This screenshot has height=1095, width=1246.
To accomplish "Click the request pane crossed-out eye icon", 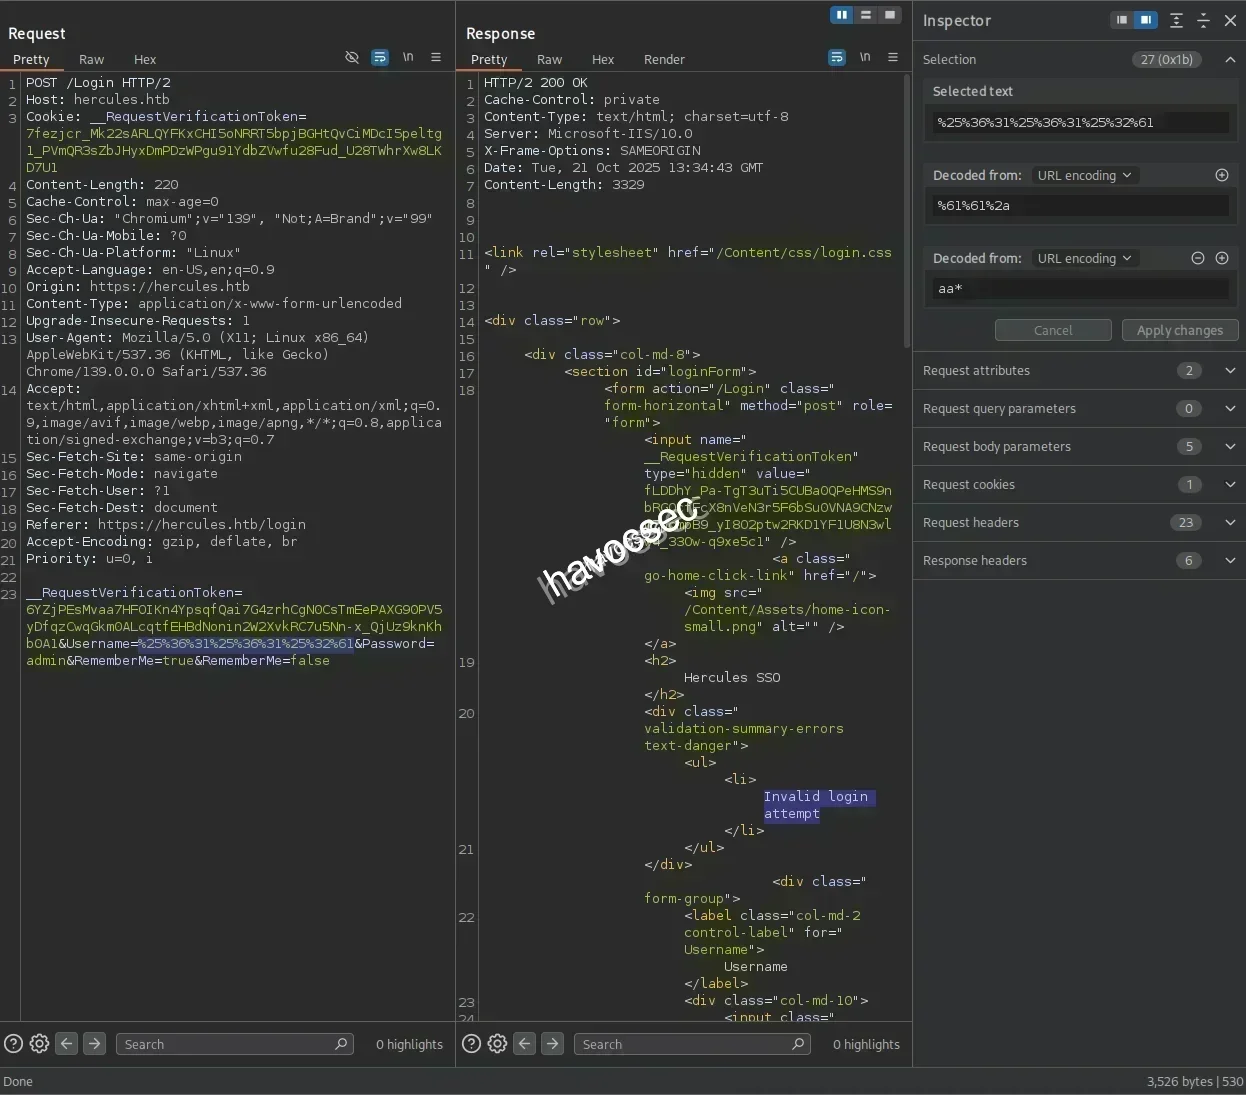I will [352, 58].
